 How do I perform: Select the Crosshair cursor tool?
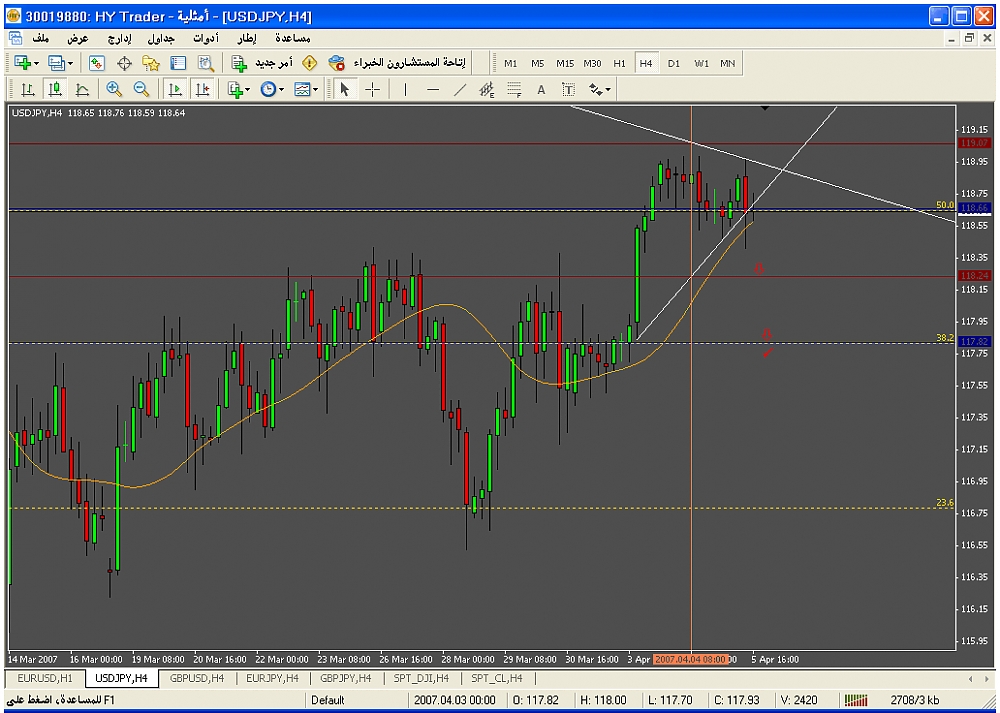pyautogui.click(x=372, y=89)
